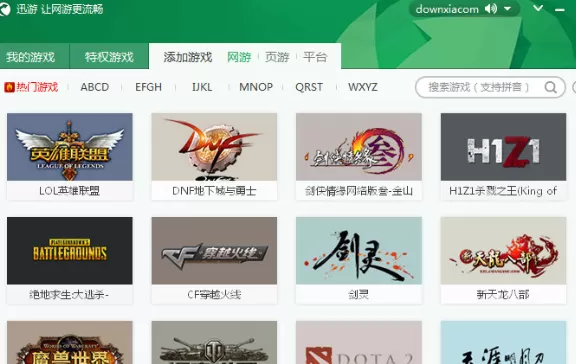This screenshot has width=576, height=364.
Task: Click the LOL英雄联盟 label
Action: 69,191
